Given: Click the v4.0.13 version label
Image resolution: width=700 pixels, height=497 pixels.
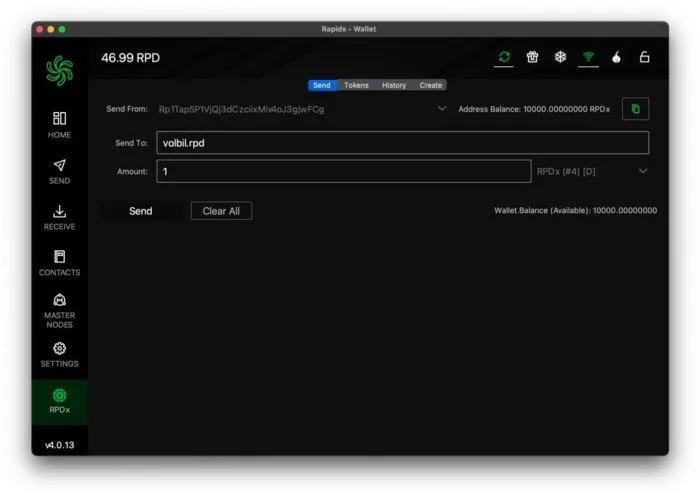Looking at the screenshot, I should coord(59,445).
